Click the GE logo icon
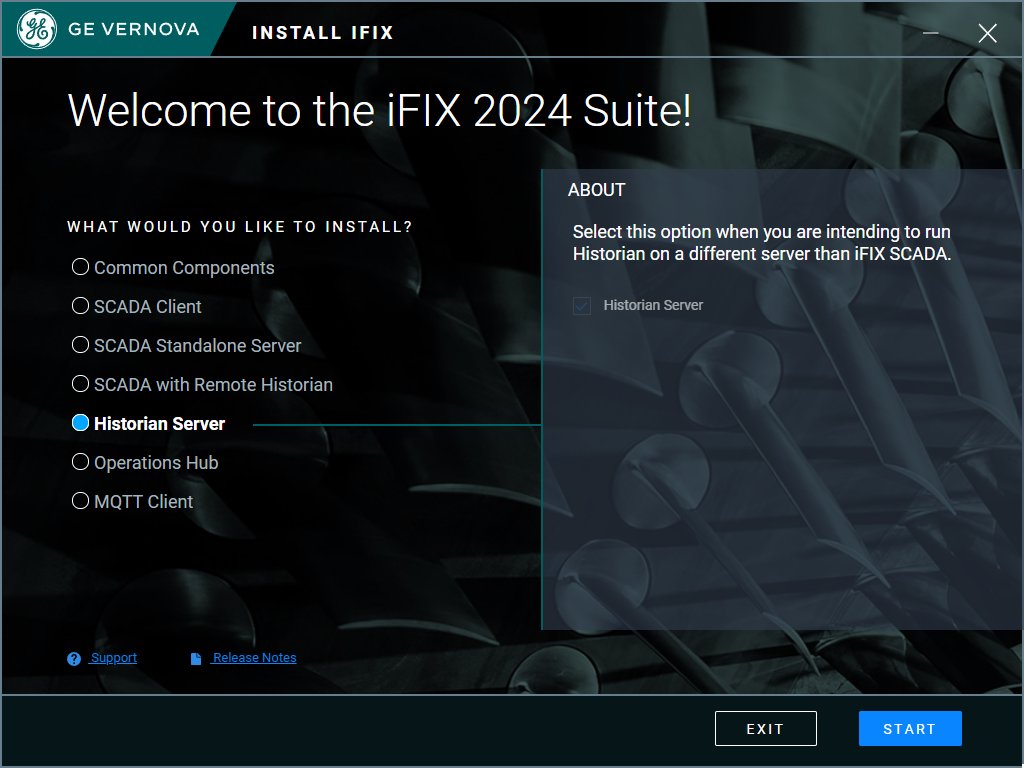The image size is (1024, 768). click(x=37, y=29)
